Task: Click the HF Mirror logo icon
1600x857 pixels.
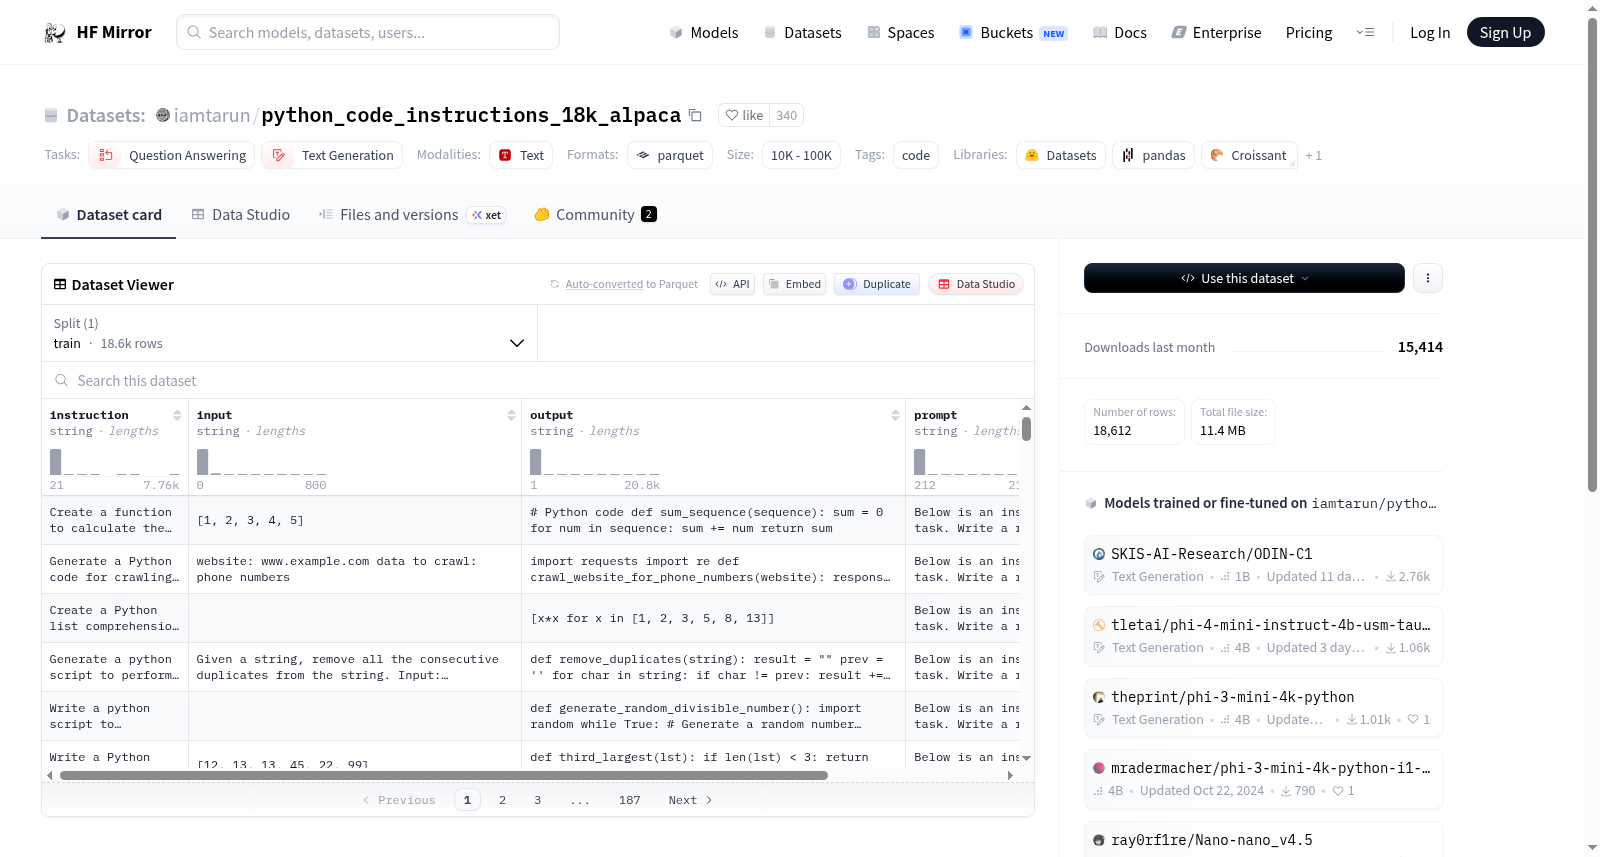Action: (x=55, y=33)
